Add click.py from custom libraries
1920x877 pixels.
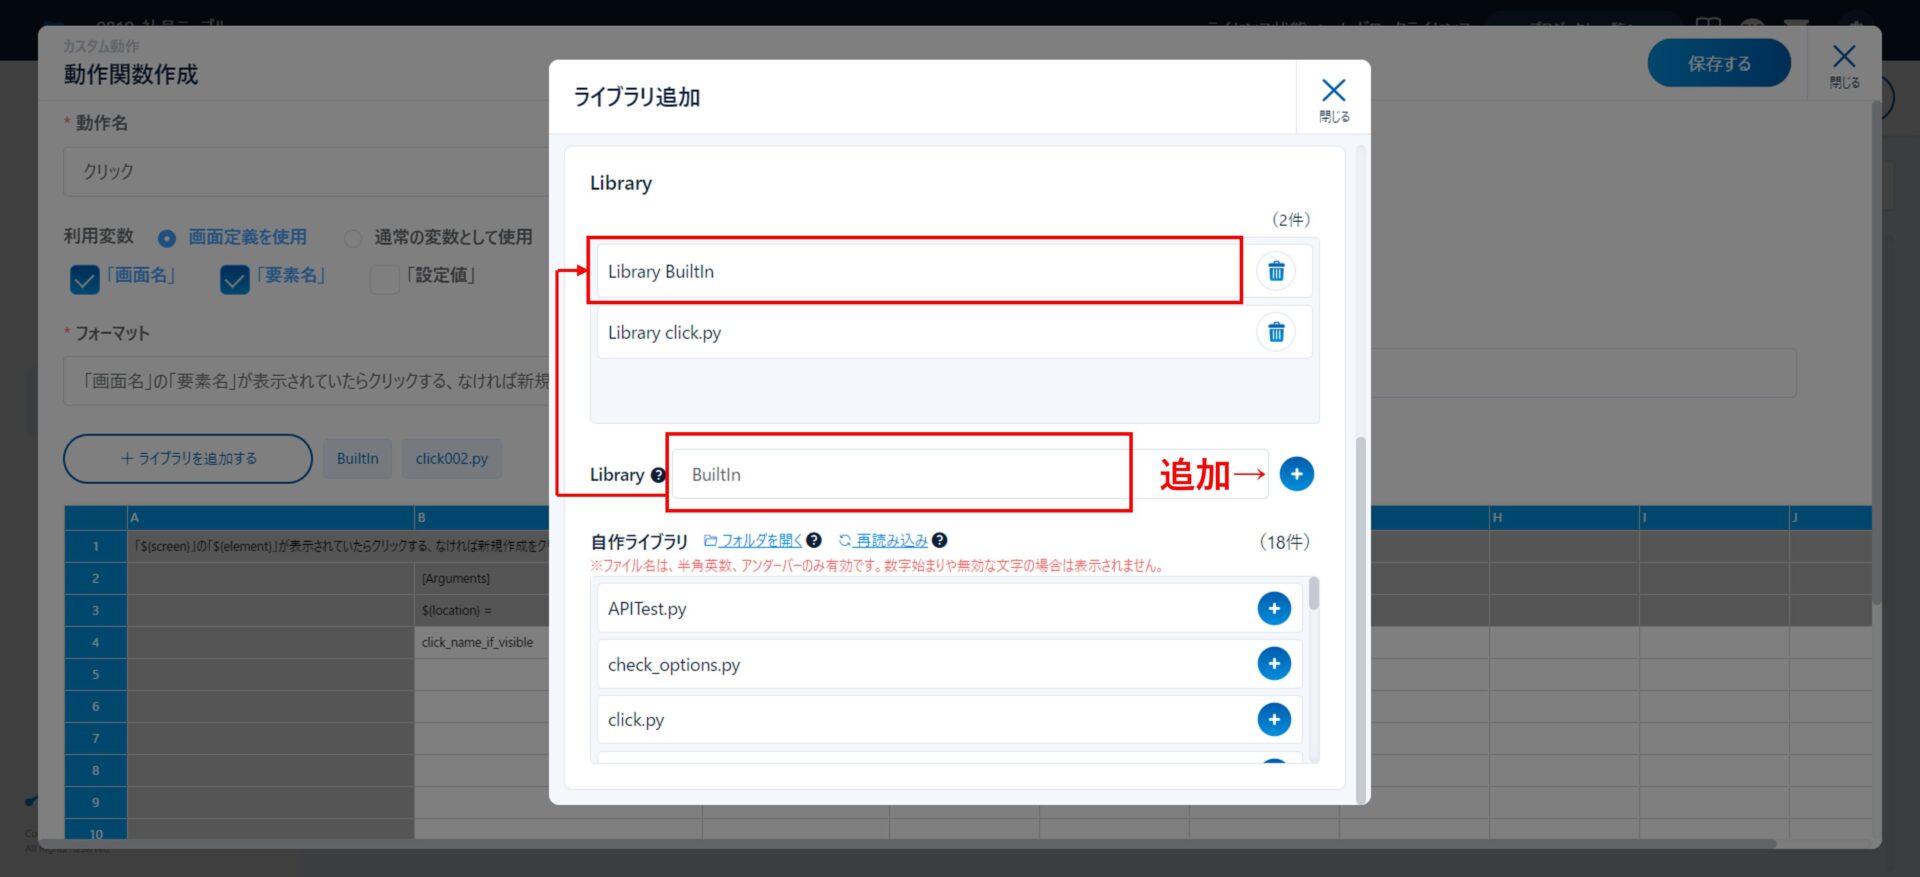[1273, 719]
